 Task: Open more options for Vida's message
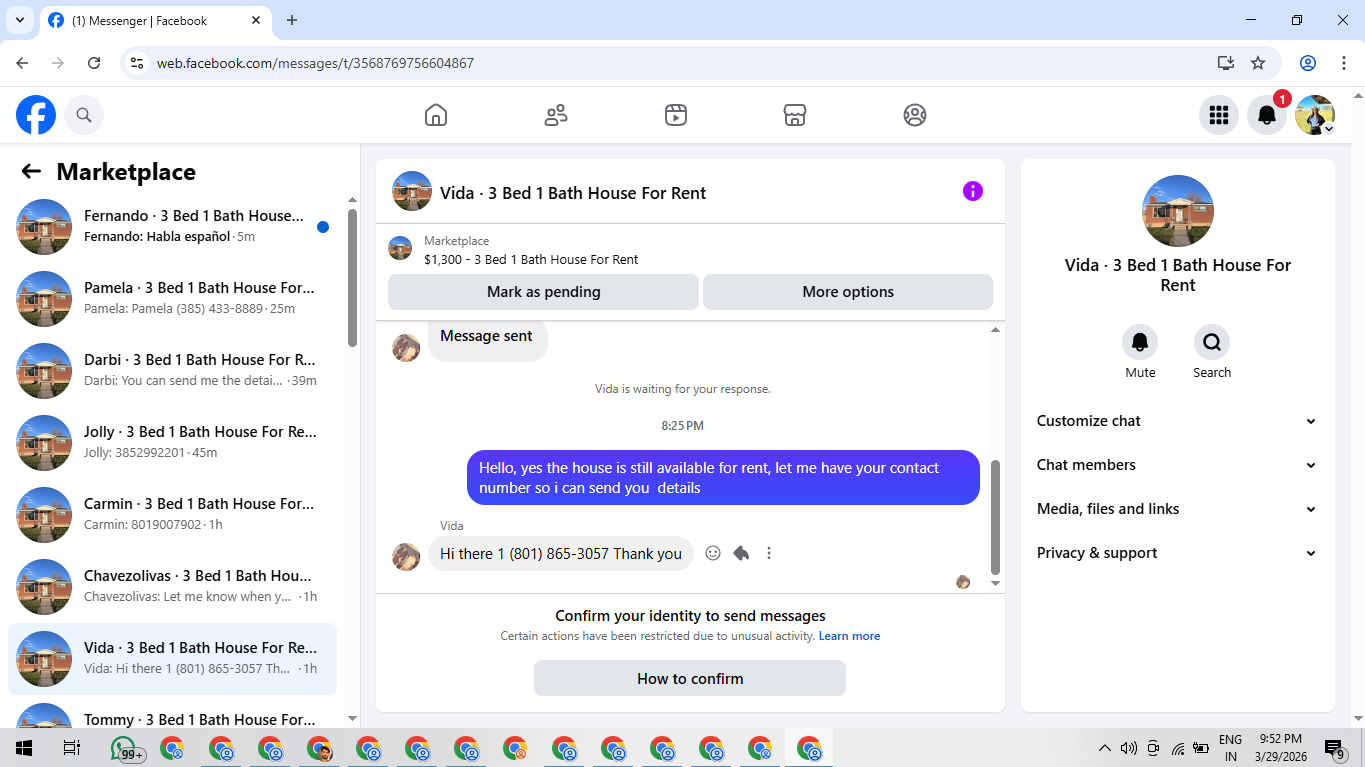pyautogui.click(x=769, y=553)
